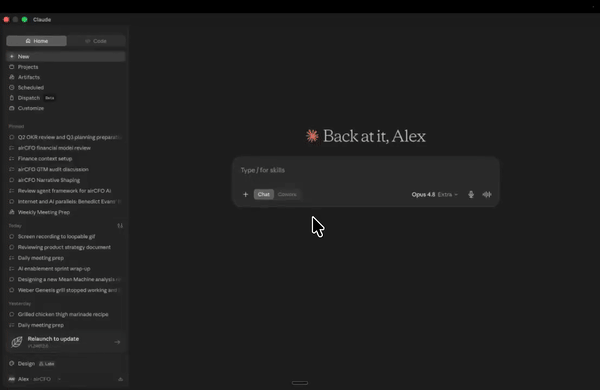
Task: Open Internet and AI parallels chat
Action: (66, 201)
